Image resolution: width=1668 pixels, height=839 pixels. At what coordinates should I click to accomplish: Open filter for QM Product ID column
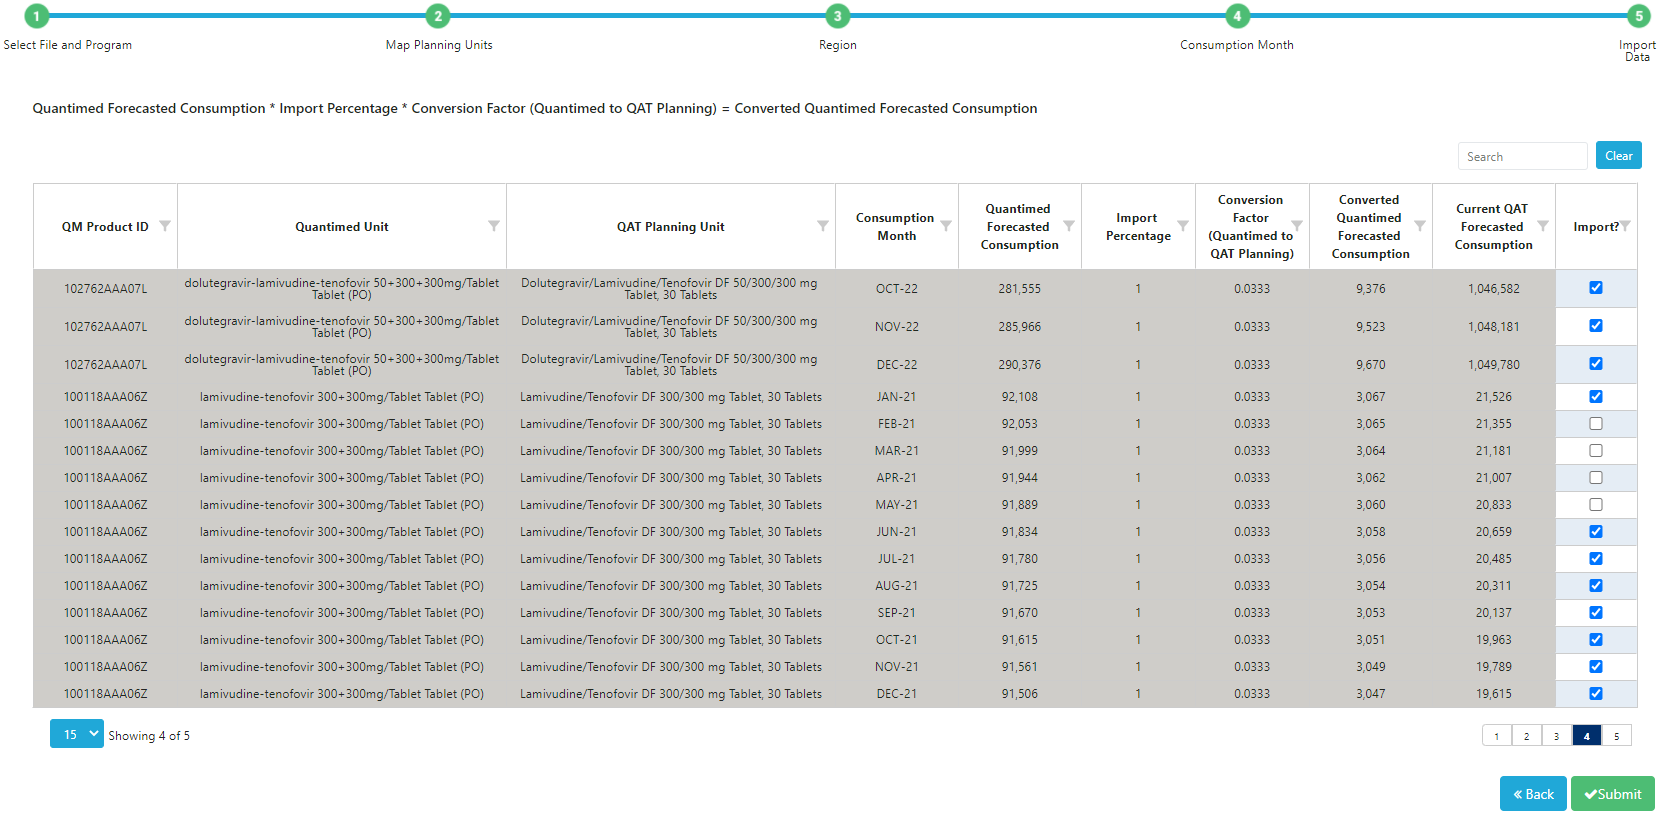click(165, 226)
